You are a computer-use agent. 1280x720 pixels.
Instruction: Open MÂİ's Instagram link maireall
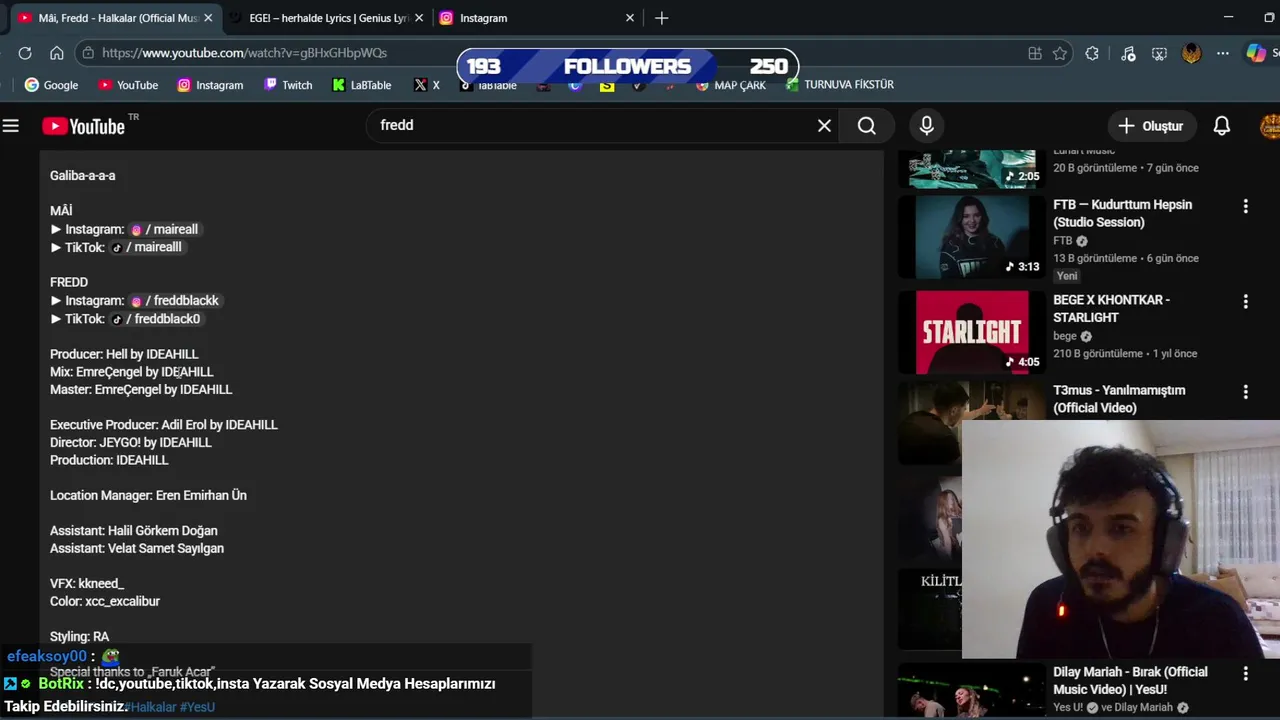[x=164, y=229]
